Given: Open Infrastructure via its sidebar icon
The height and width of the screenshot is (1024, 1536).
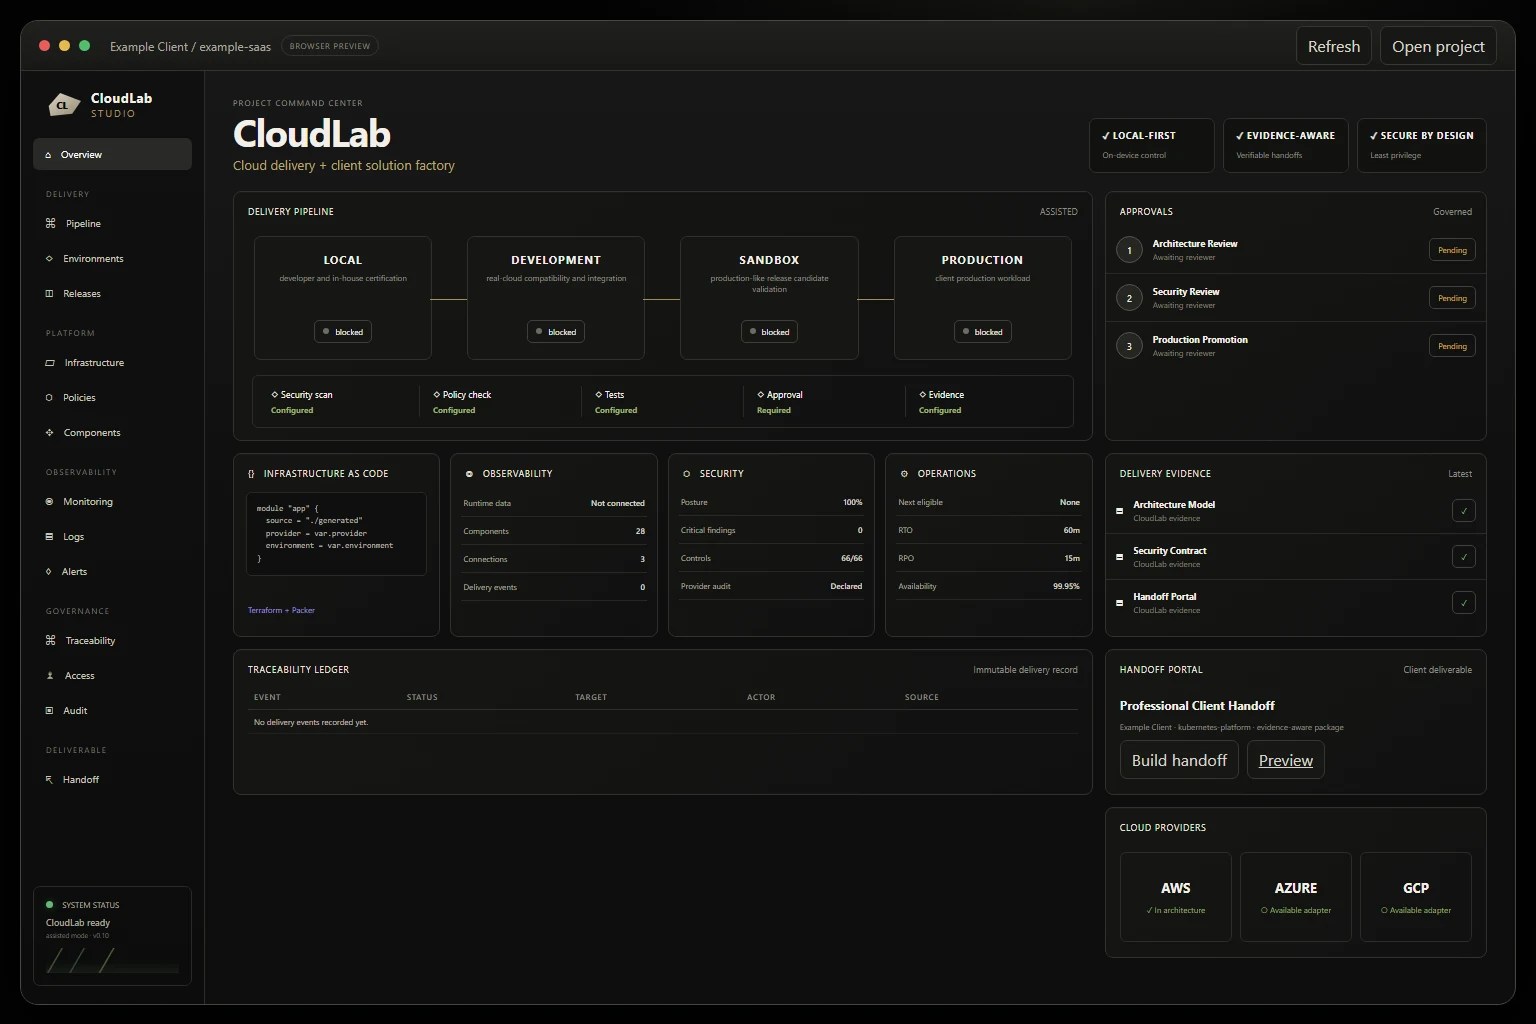Looking at the screenshot, I should pyautogui.click(x=50, y=362).
